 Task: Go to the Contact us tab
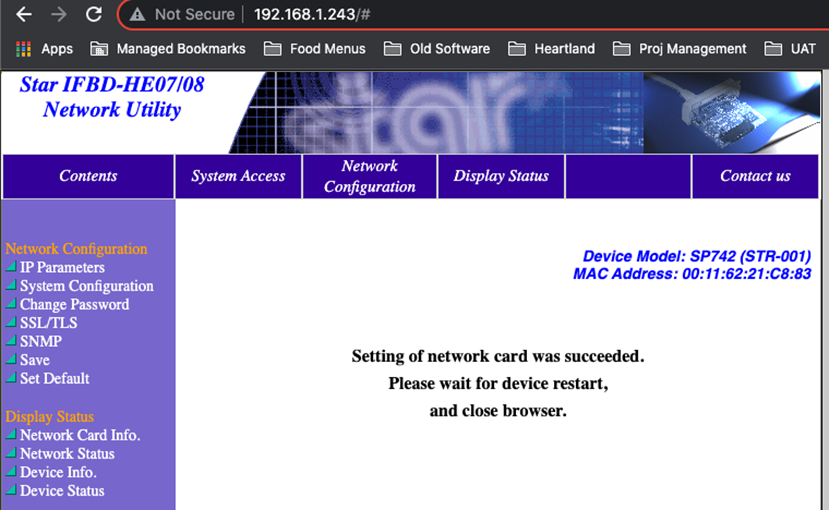(x=755, y=176)
